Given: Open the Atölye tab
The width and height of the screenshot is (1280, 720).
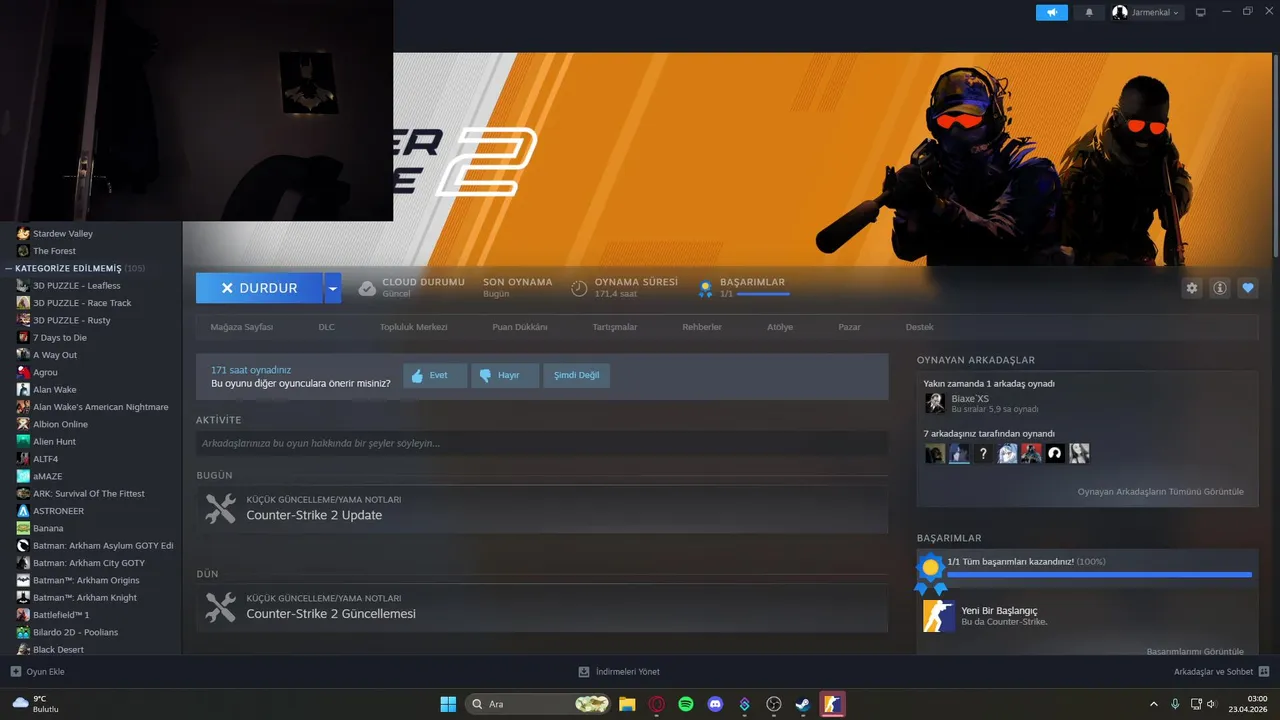Looking at the screenshot, I should (x=780, y=327).
